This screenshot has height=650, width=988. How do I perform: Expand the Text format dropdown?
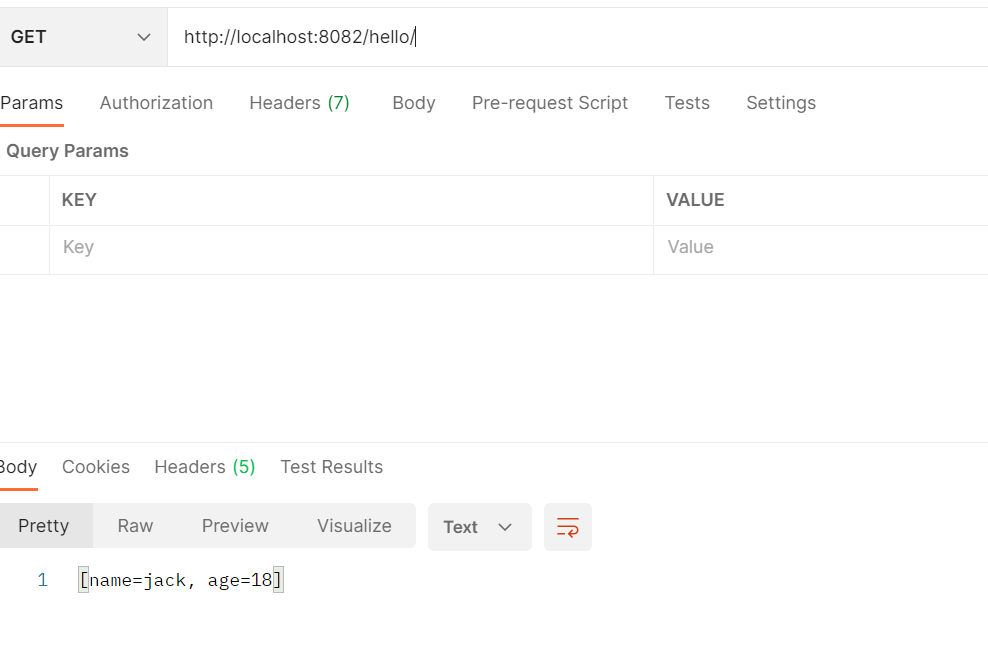coord(479,527)
